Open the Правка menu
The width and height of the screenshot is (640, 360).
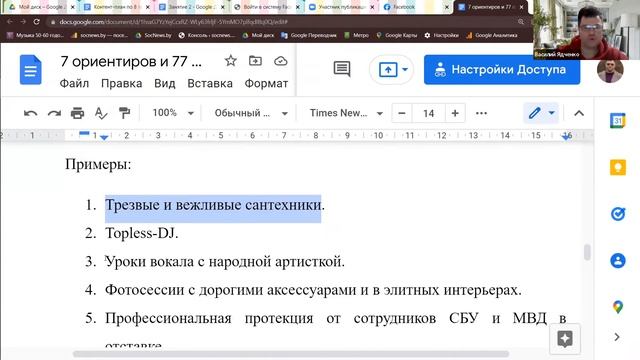(122, 84)
